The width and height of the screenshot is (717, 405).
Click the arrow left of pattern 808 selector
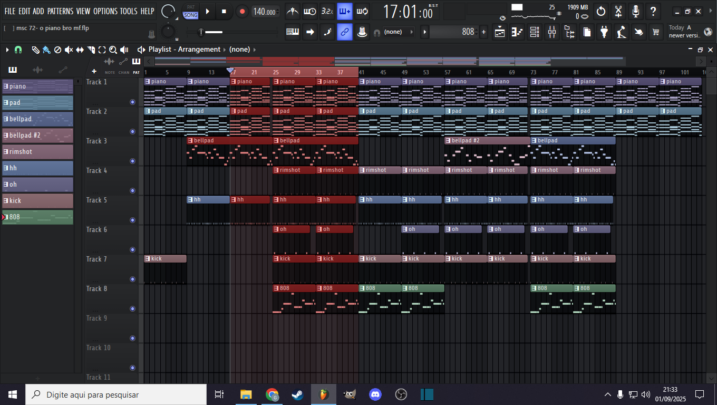pos(425,32)
